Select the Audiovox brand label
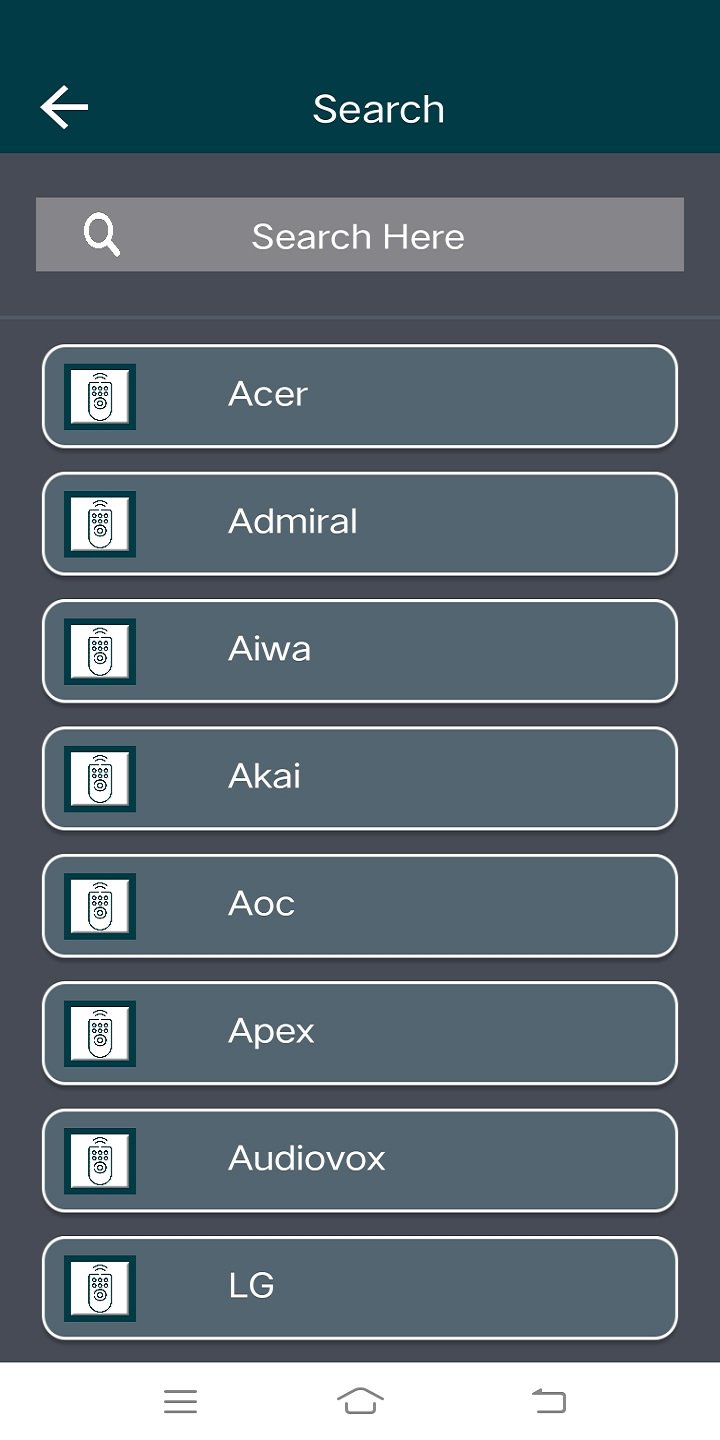Screen dimensions: 720x1440 307,1158
